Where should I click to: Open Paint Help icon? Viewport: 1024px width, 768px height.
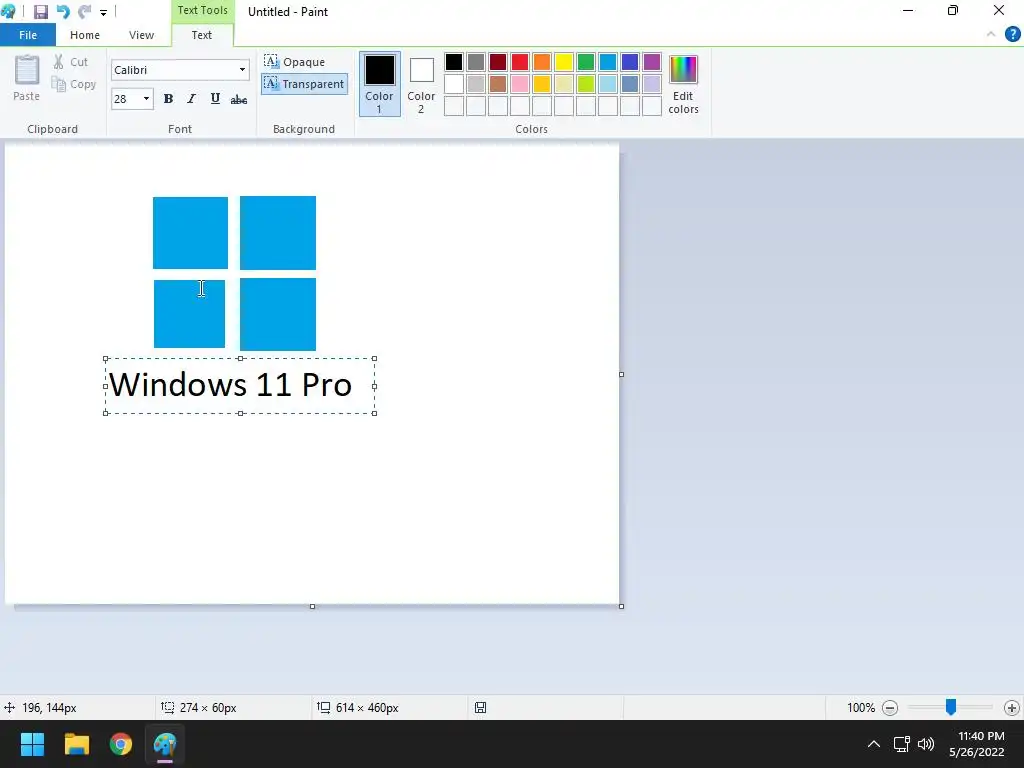(x=1012, y=35)
